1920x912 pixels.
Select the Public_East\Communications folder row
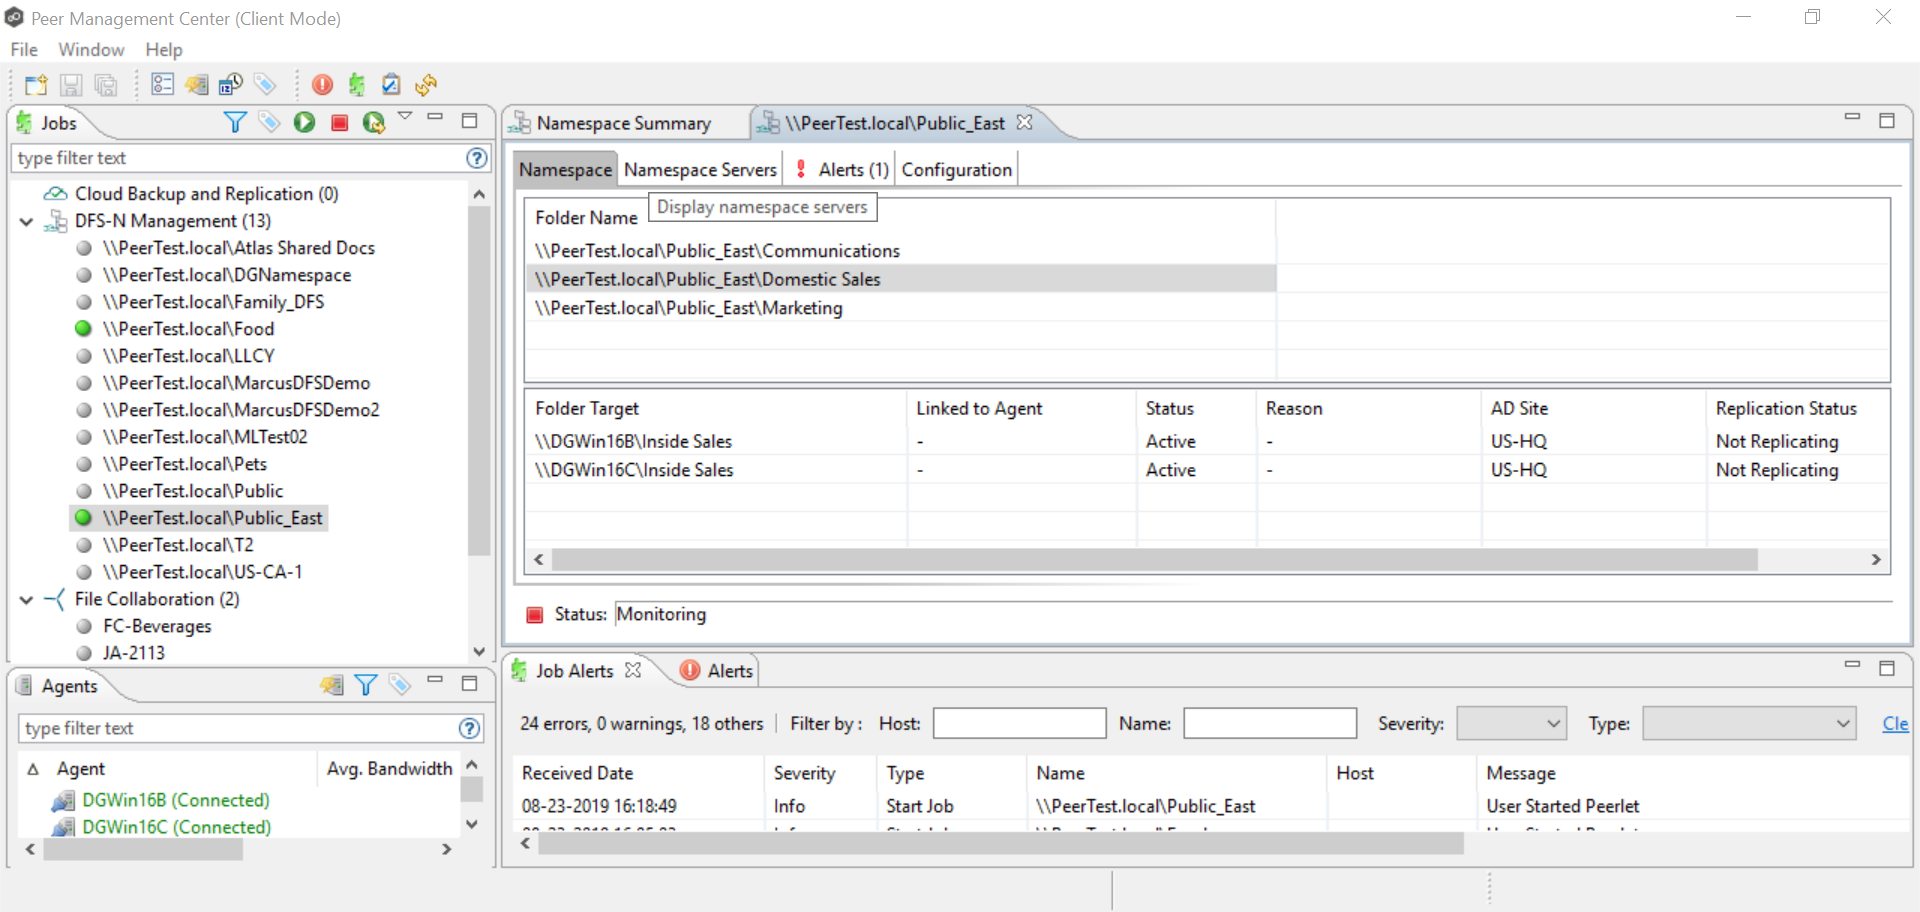(x=717, y=251)
